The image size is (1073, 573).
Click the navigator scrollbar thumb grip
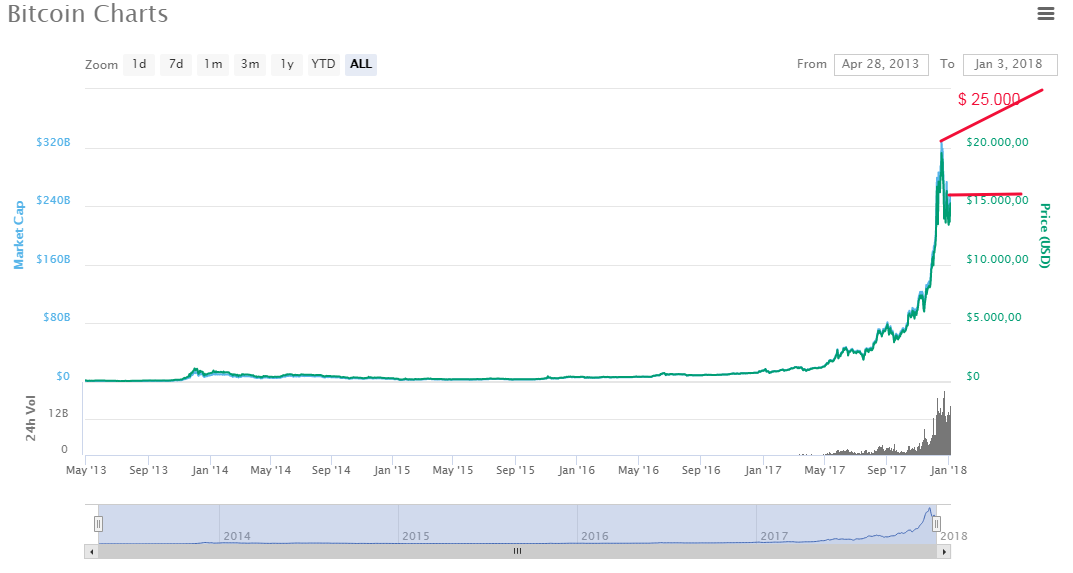click(517, 551)
